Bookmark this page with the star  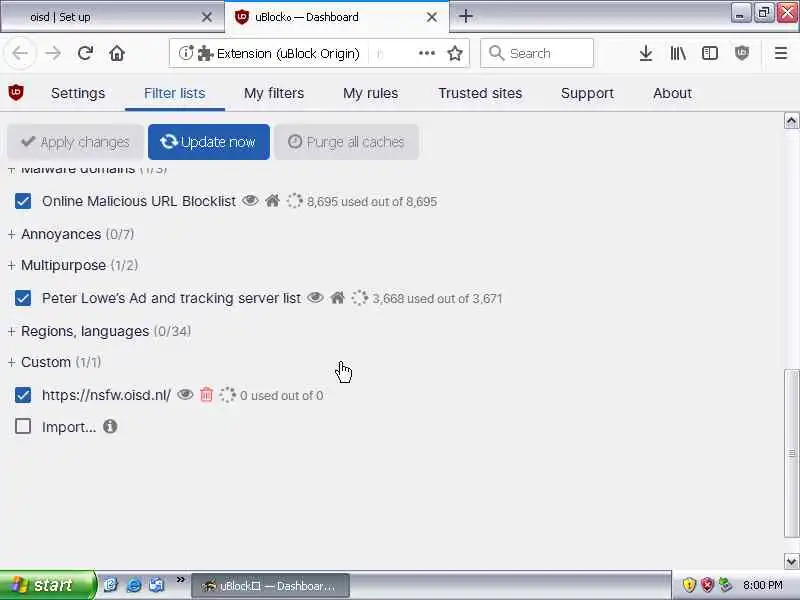click(x=455, y=53)
